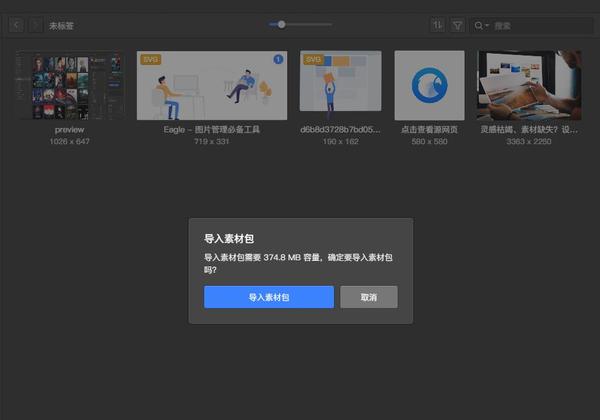This screenshot has width=600, height=420.
Task: Click the blue comment badge on Eagle image
Action: tap(278, 59)
